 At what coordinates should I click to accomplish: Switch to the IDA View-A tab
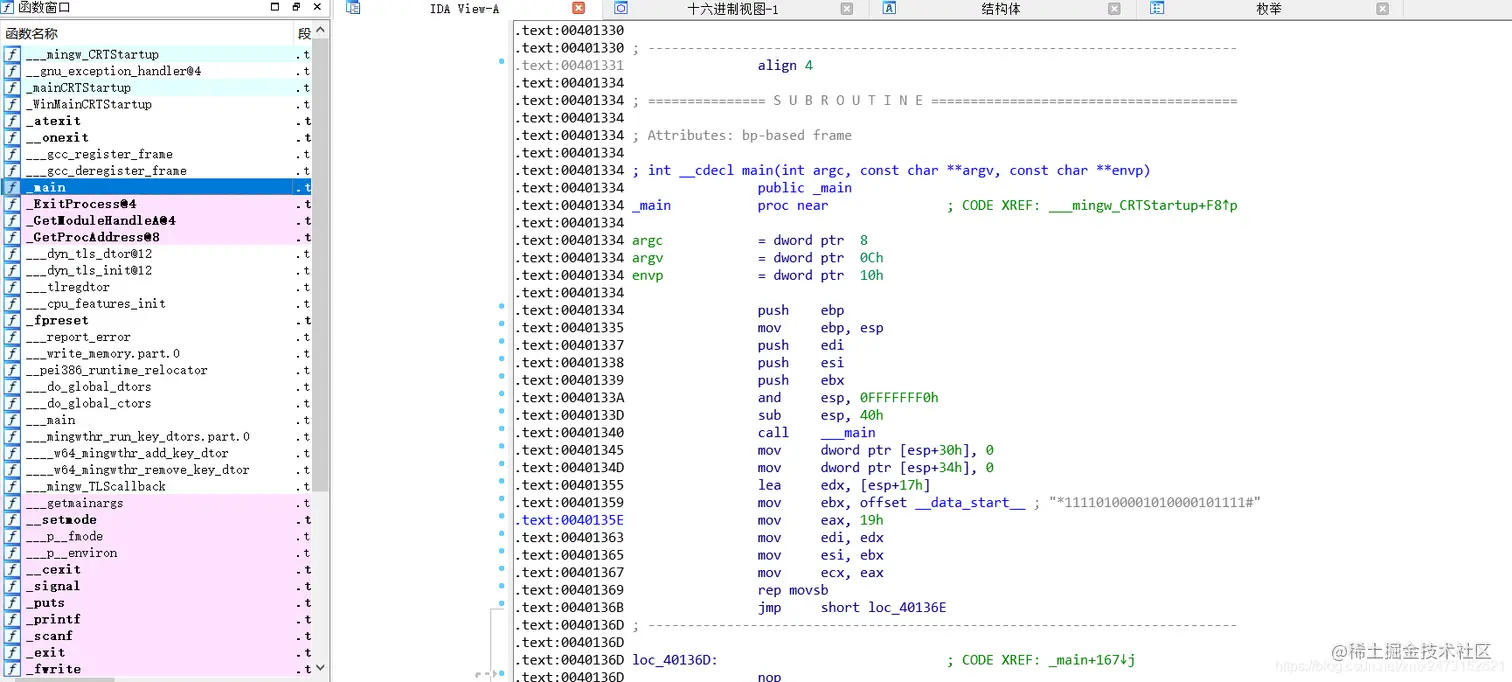coord(465,8)
